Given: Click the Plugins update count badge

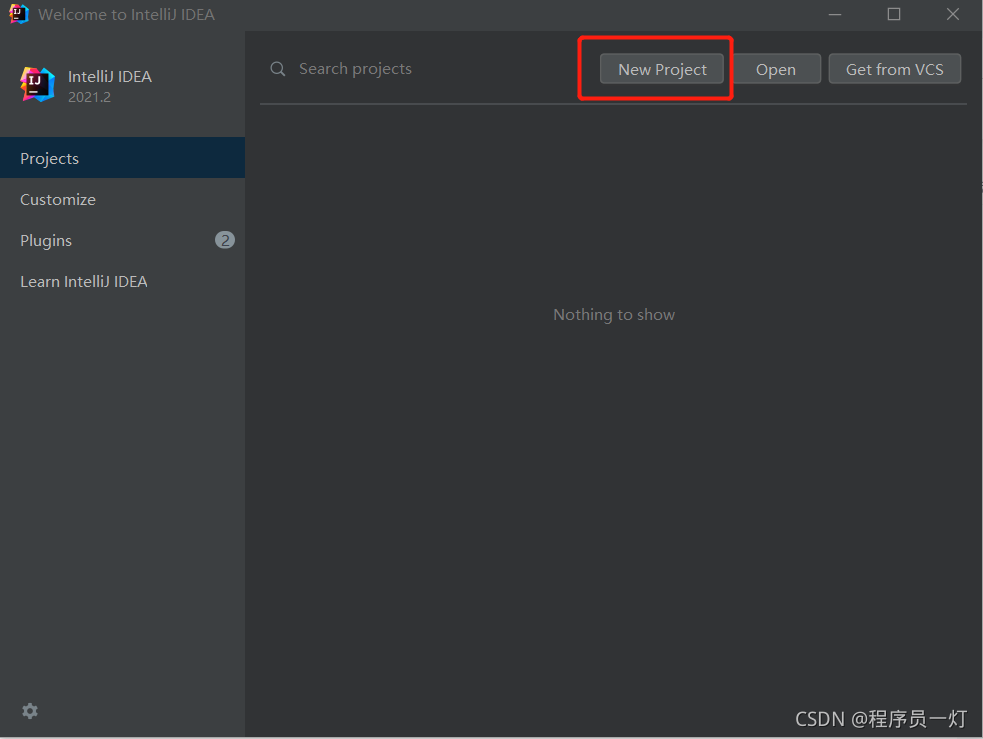Looking at the screenshot, I should coord(224,240).
